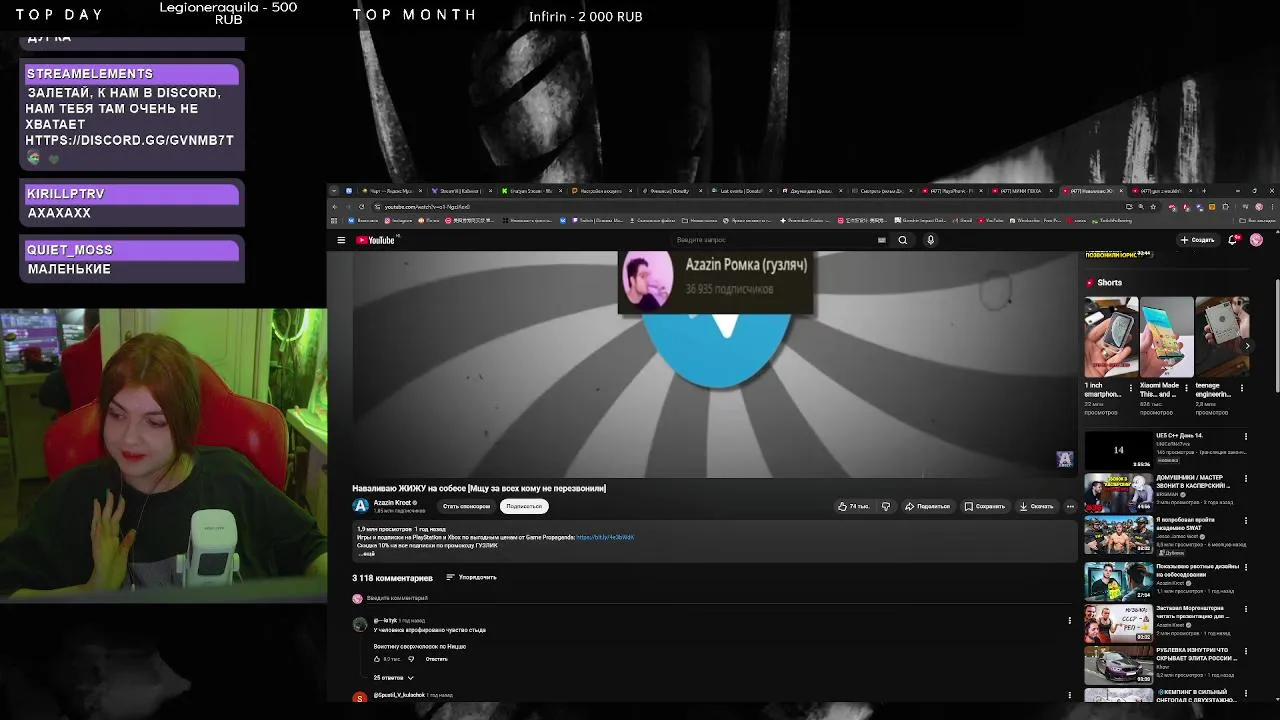Click channel watermark in video corner
Viewport: 1280px width, 720px height.
pos(1064,459)
